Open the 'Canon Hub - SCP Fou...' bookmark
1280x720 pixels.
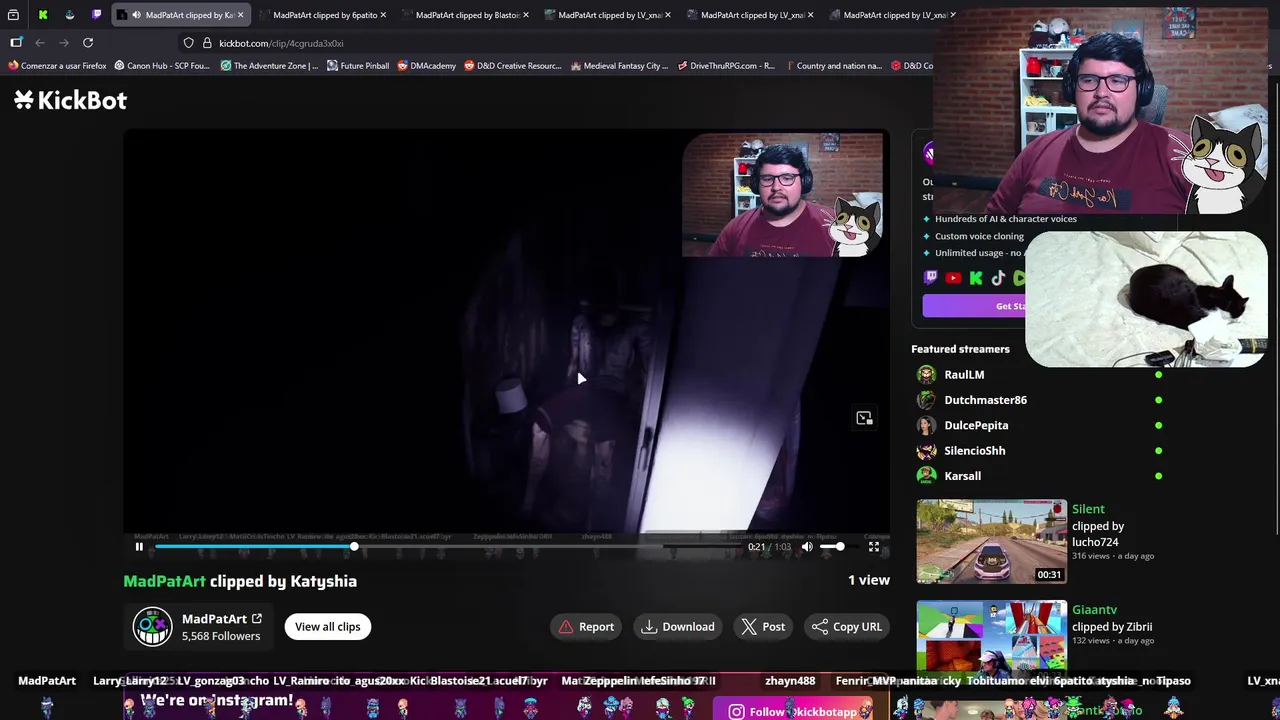[x=162, y=66]
